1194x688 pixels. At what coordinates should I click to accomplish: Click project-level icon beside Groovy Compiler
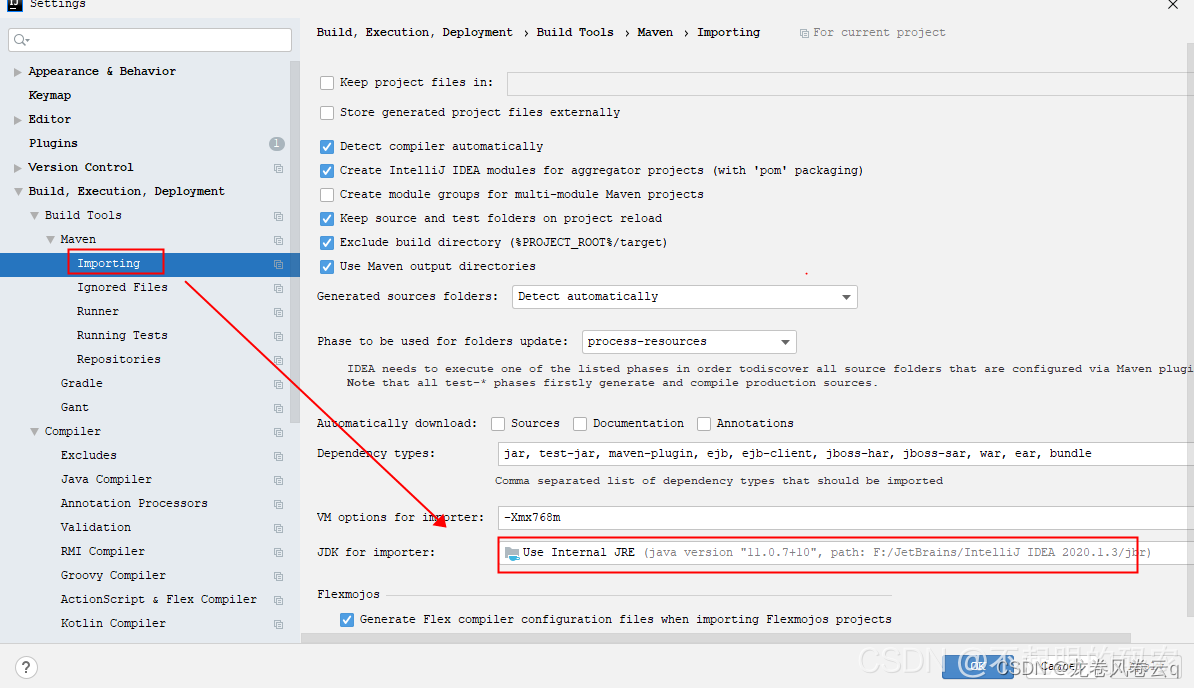[x=279, y=576]
